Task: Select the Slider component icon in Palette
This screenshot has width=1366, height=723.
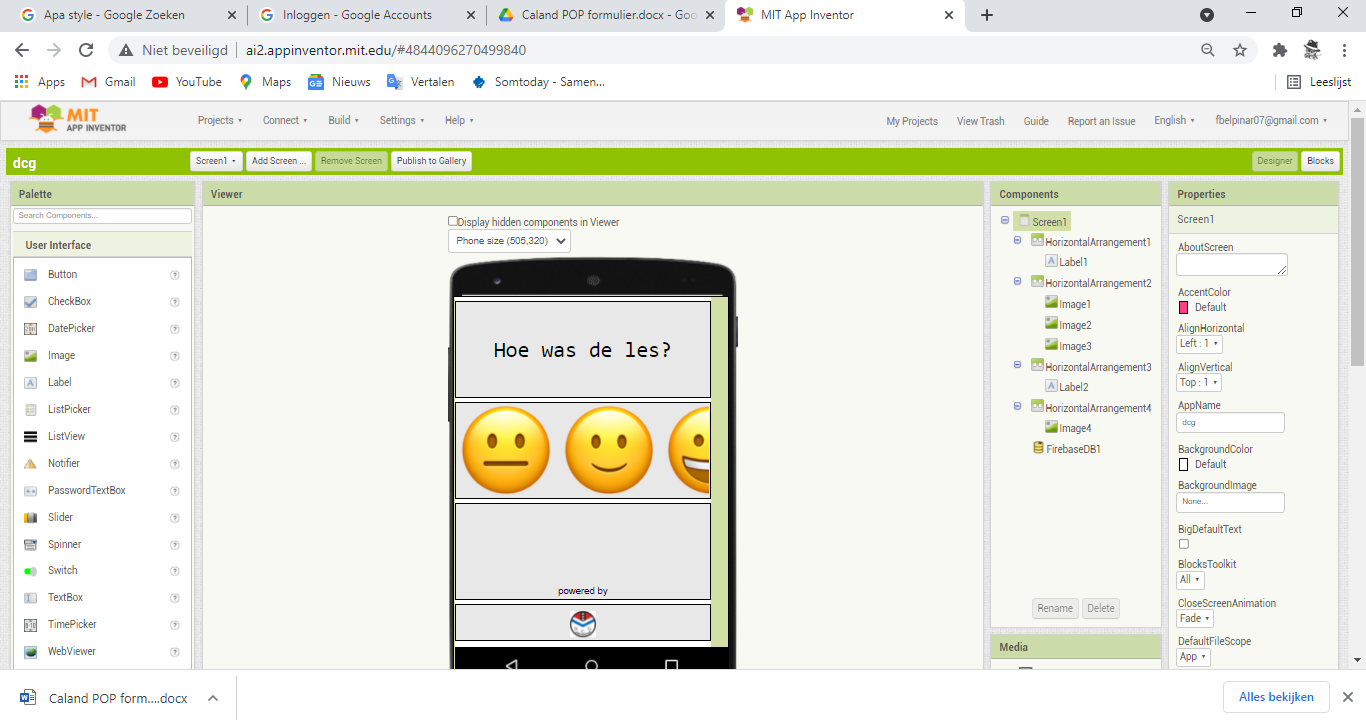Action: [x=30, y=518]
